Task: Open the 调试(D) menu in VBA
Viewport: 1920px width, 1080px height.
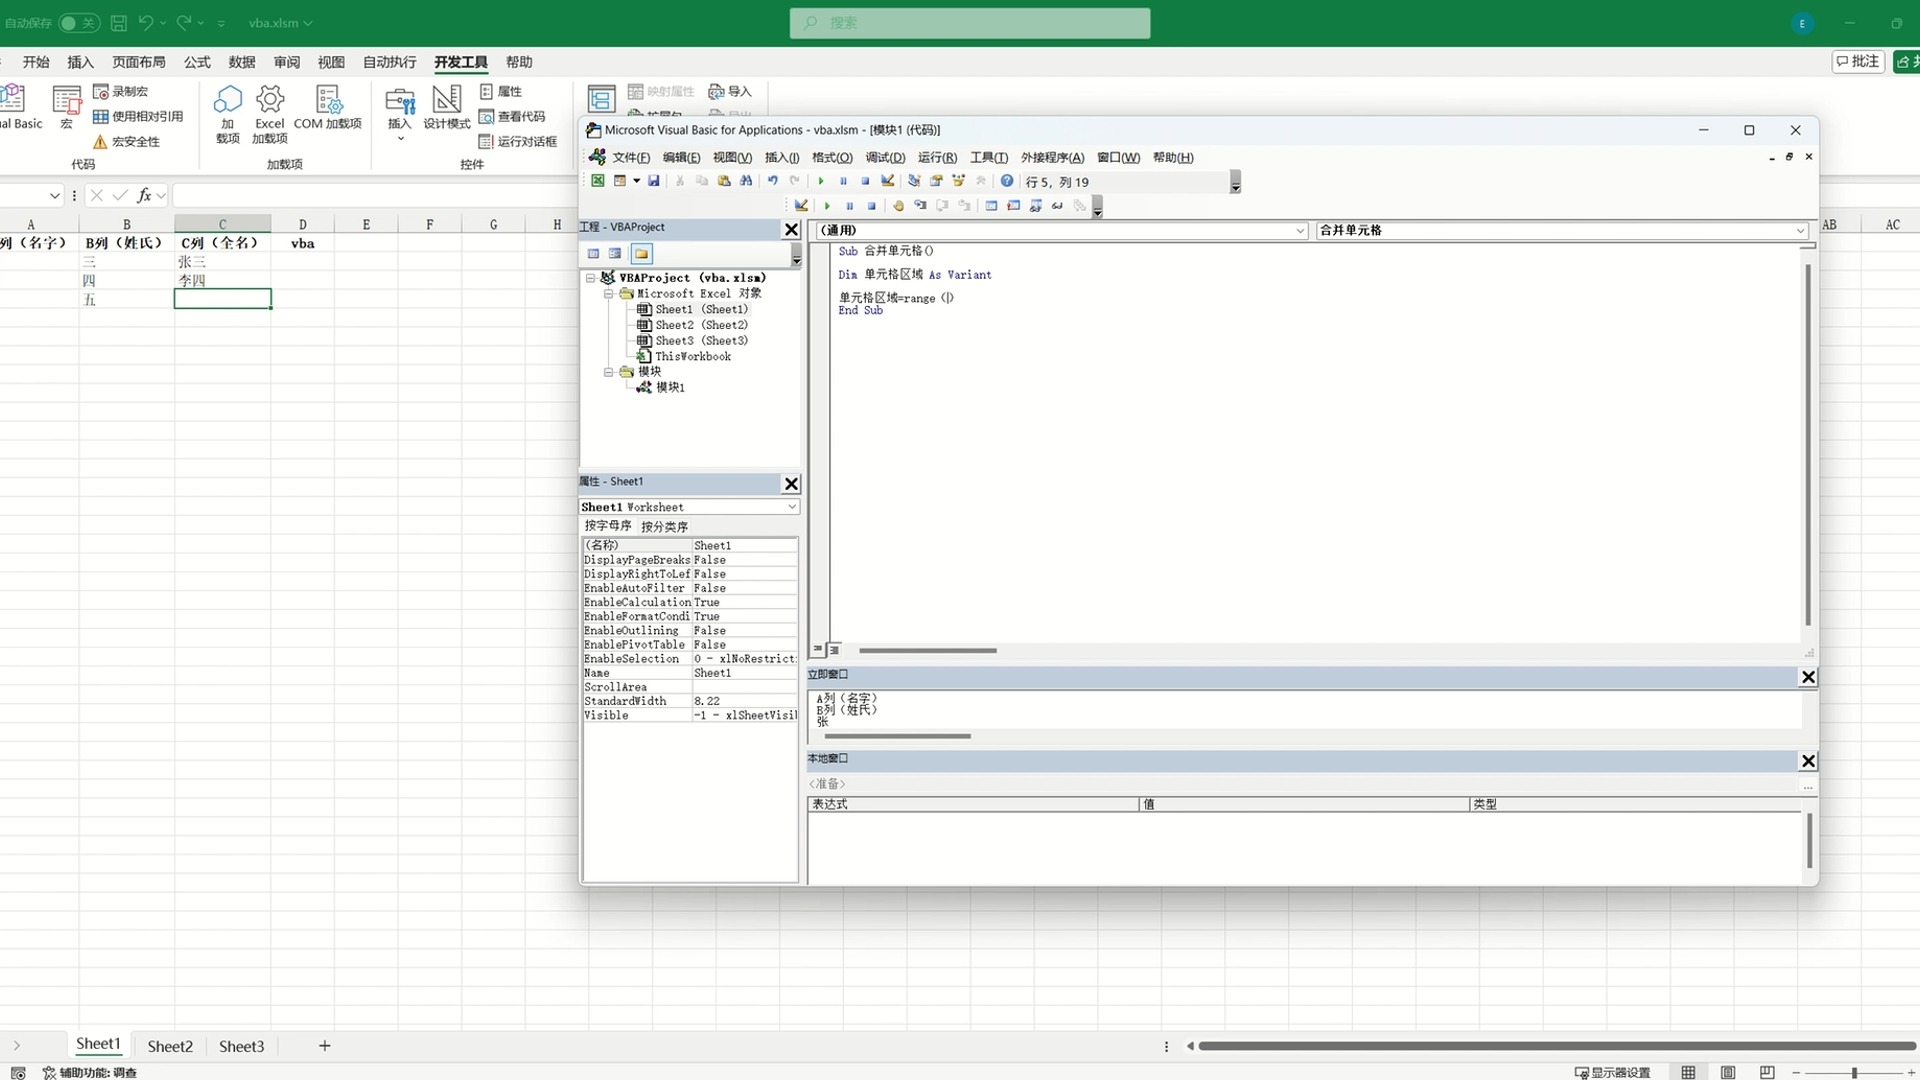Action: point(885,157)
